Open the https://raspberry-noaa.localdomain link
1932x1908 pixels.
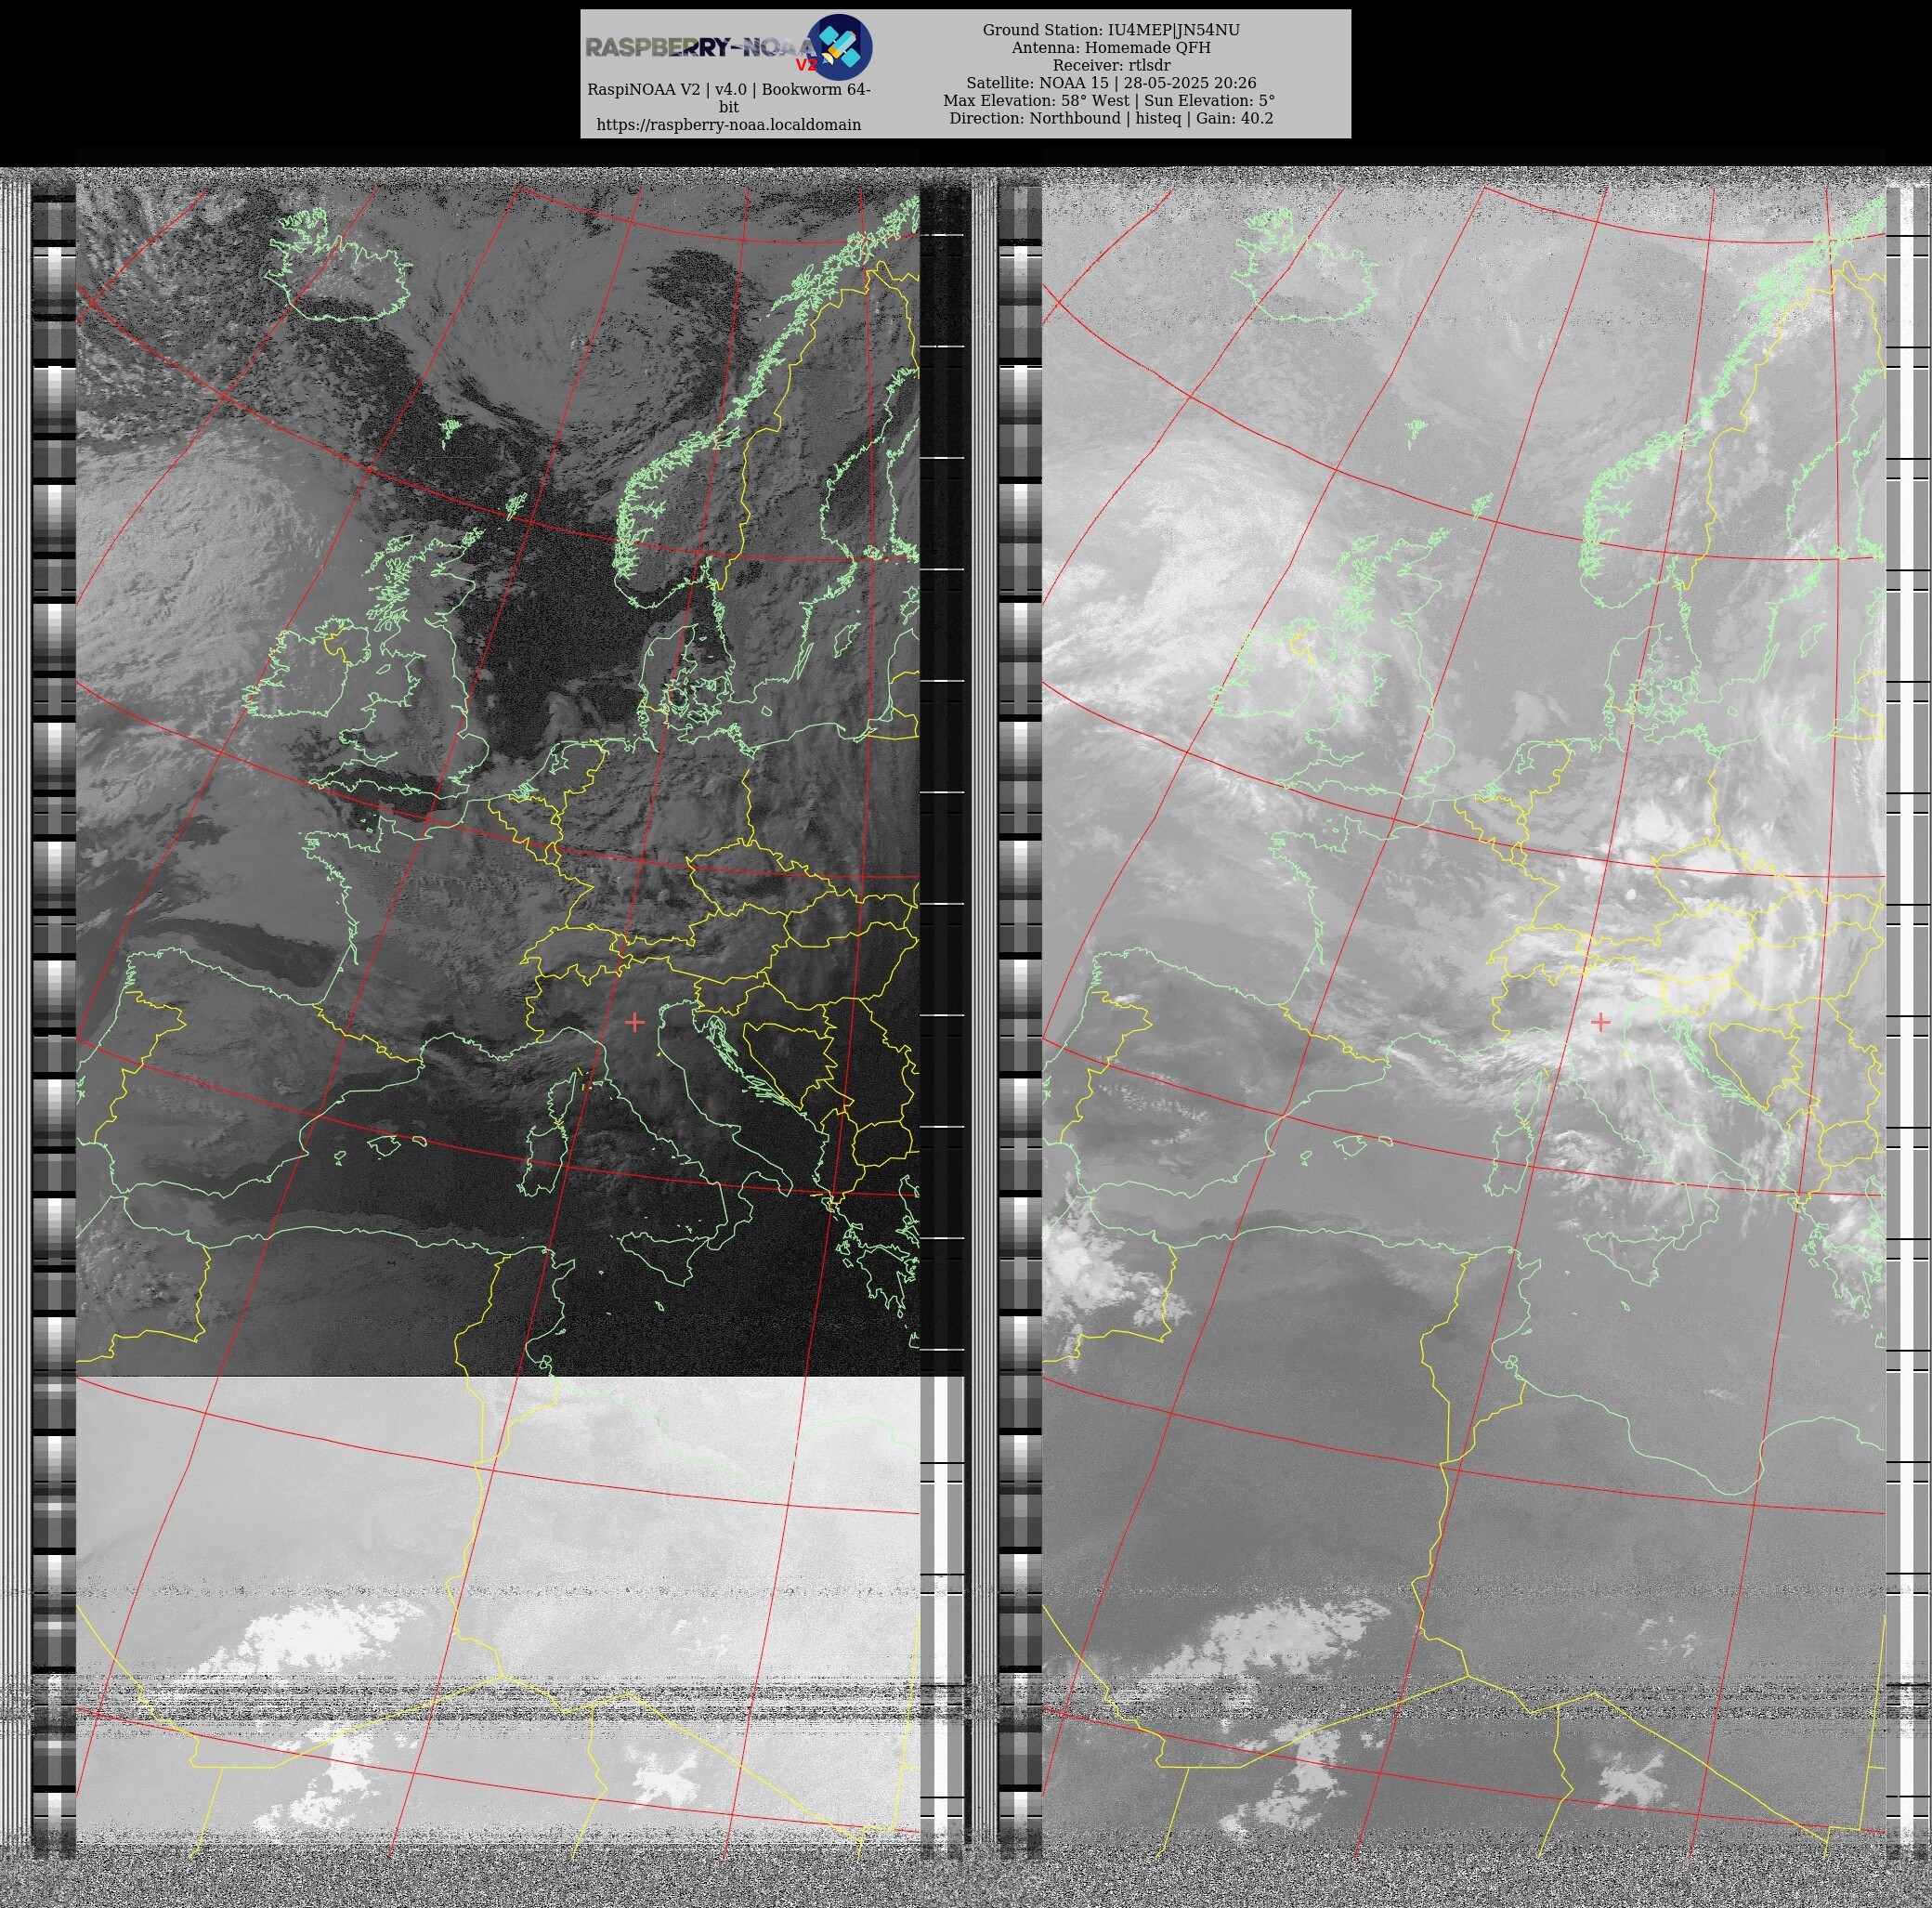pyautogui.click(x=728, y=125)
